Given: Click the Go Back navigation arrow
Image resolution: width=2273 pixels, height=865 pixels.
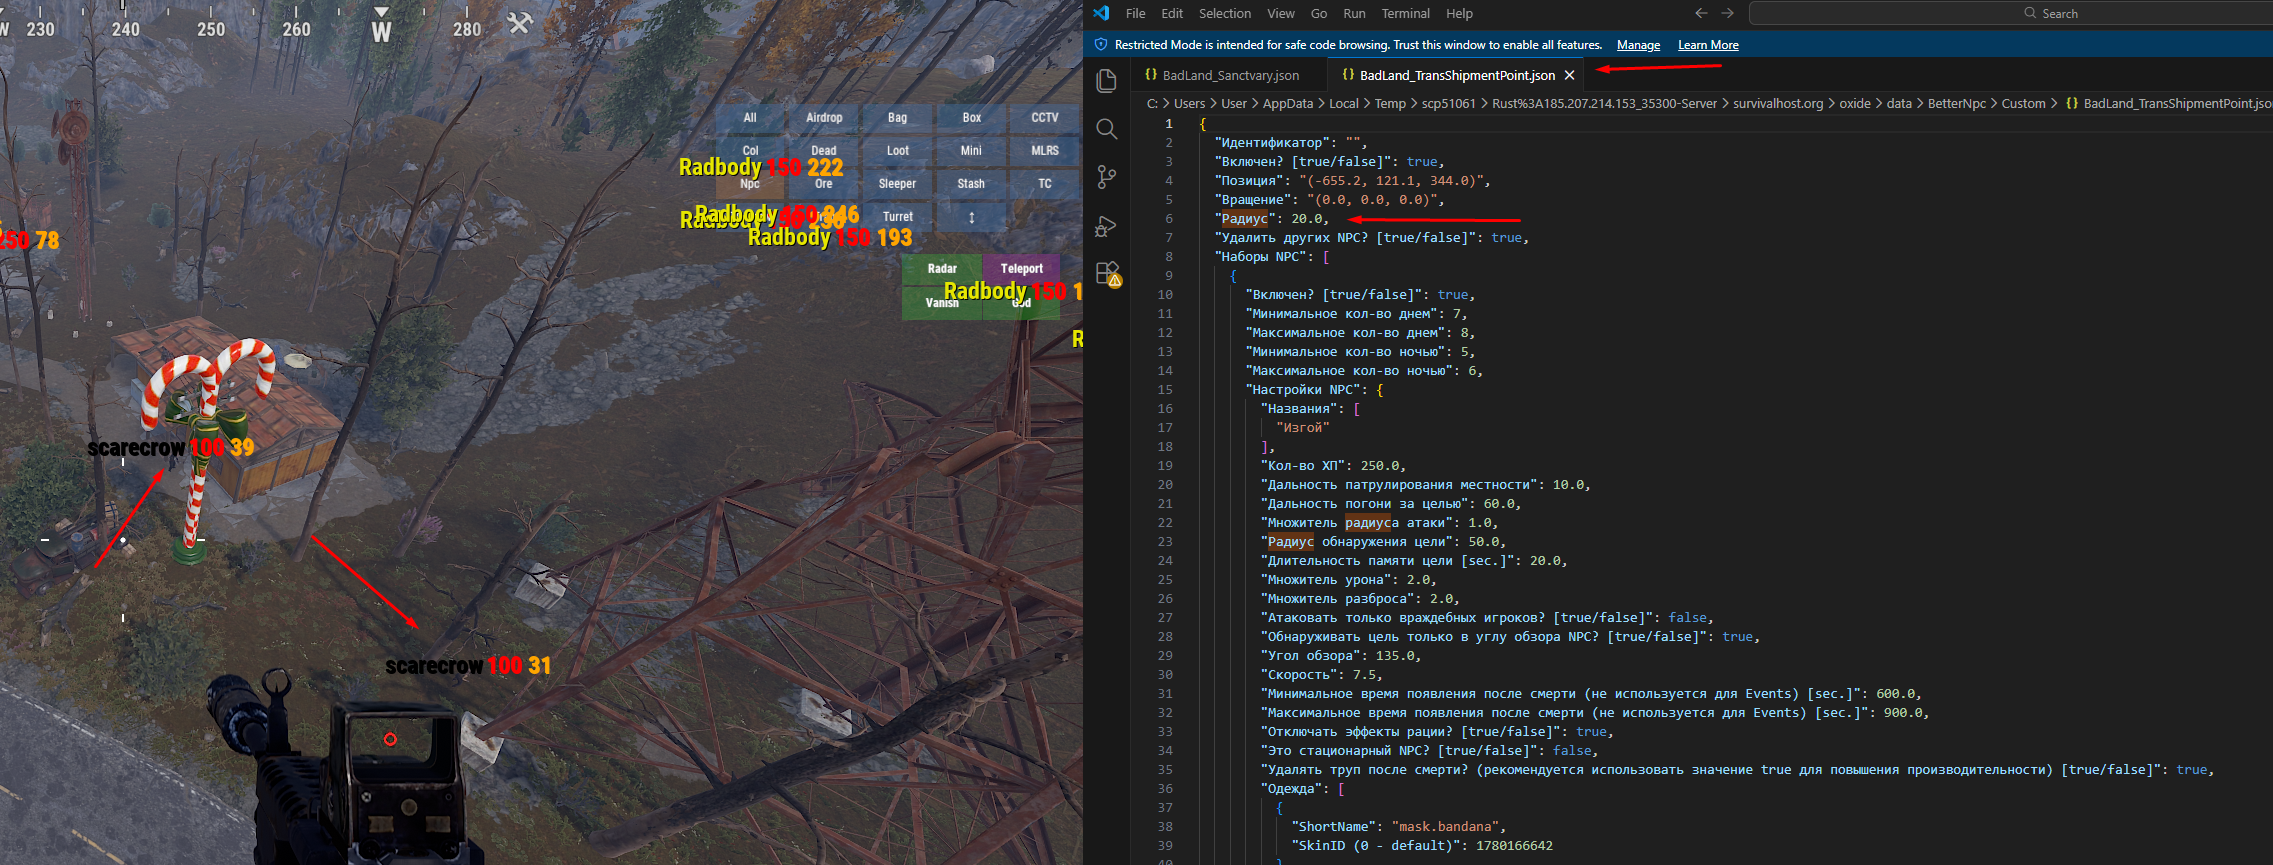Looking at the screenshot, I should (1701, 13).
